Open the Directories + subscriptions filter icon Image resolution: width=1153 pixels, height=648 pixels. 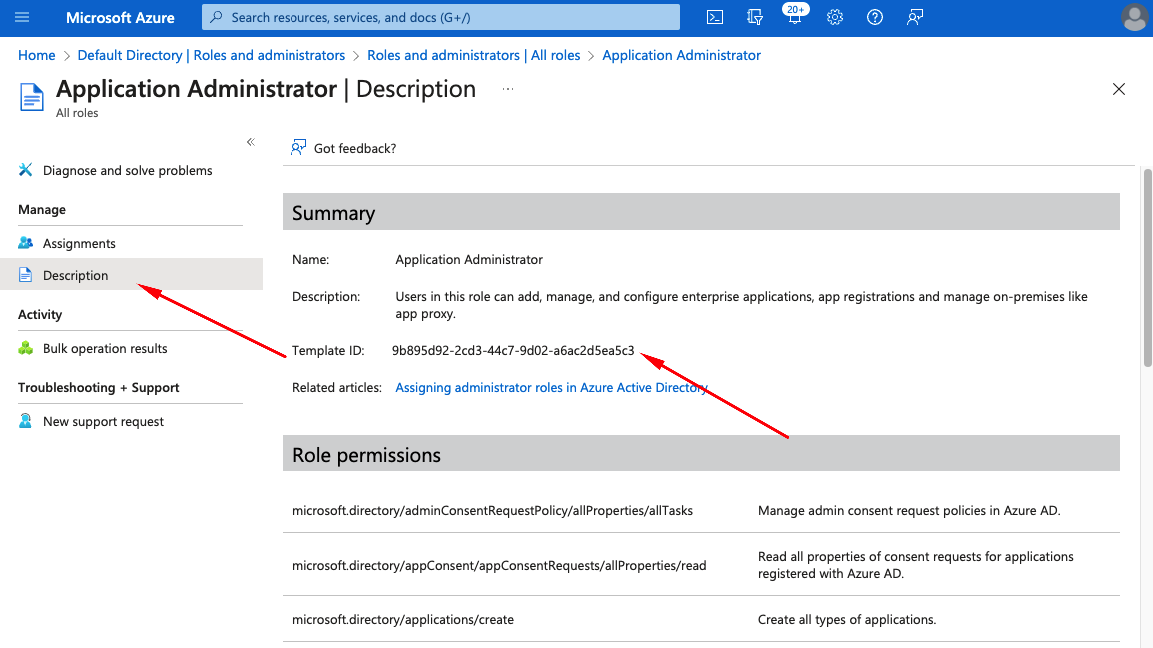[x=754, y=17]
